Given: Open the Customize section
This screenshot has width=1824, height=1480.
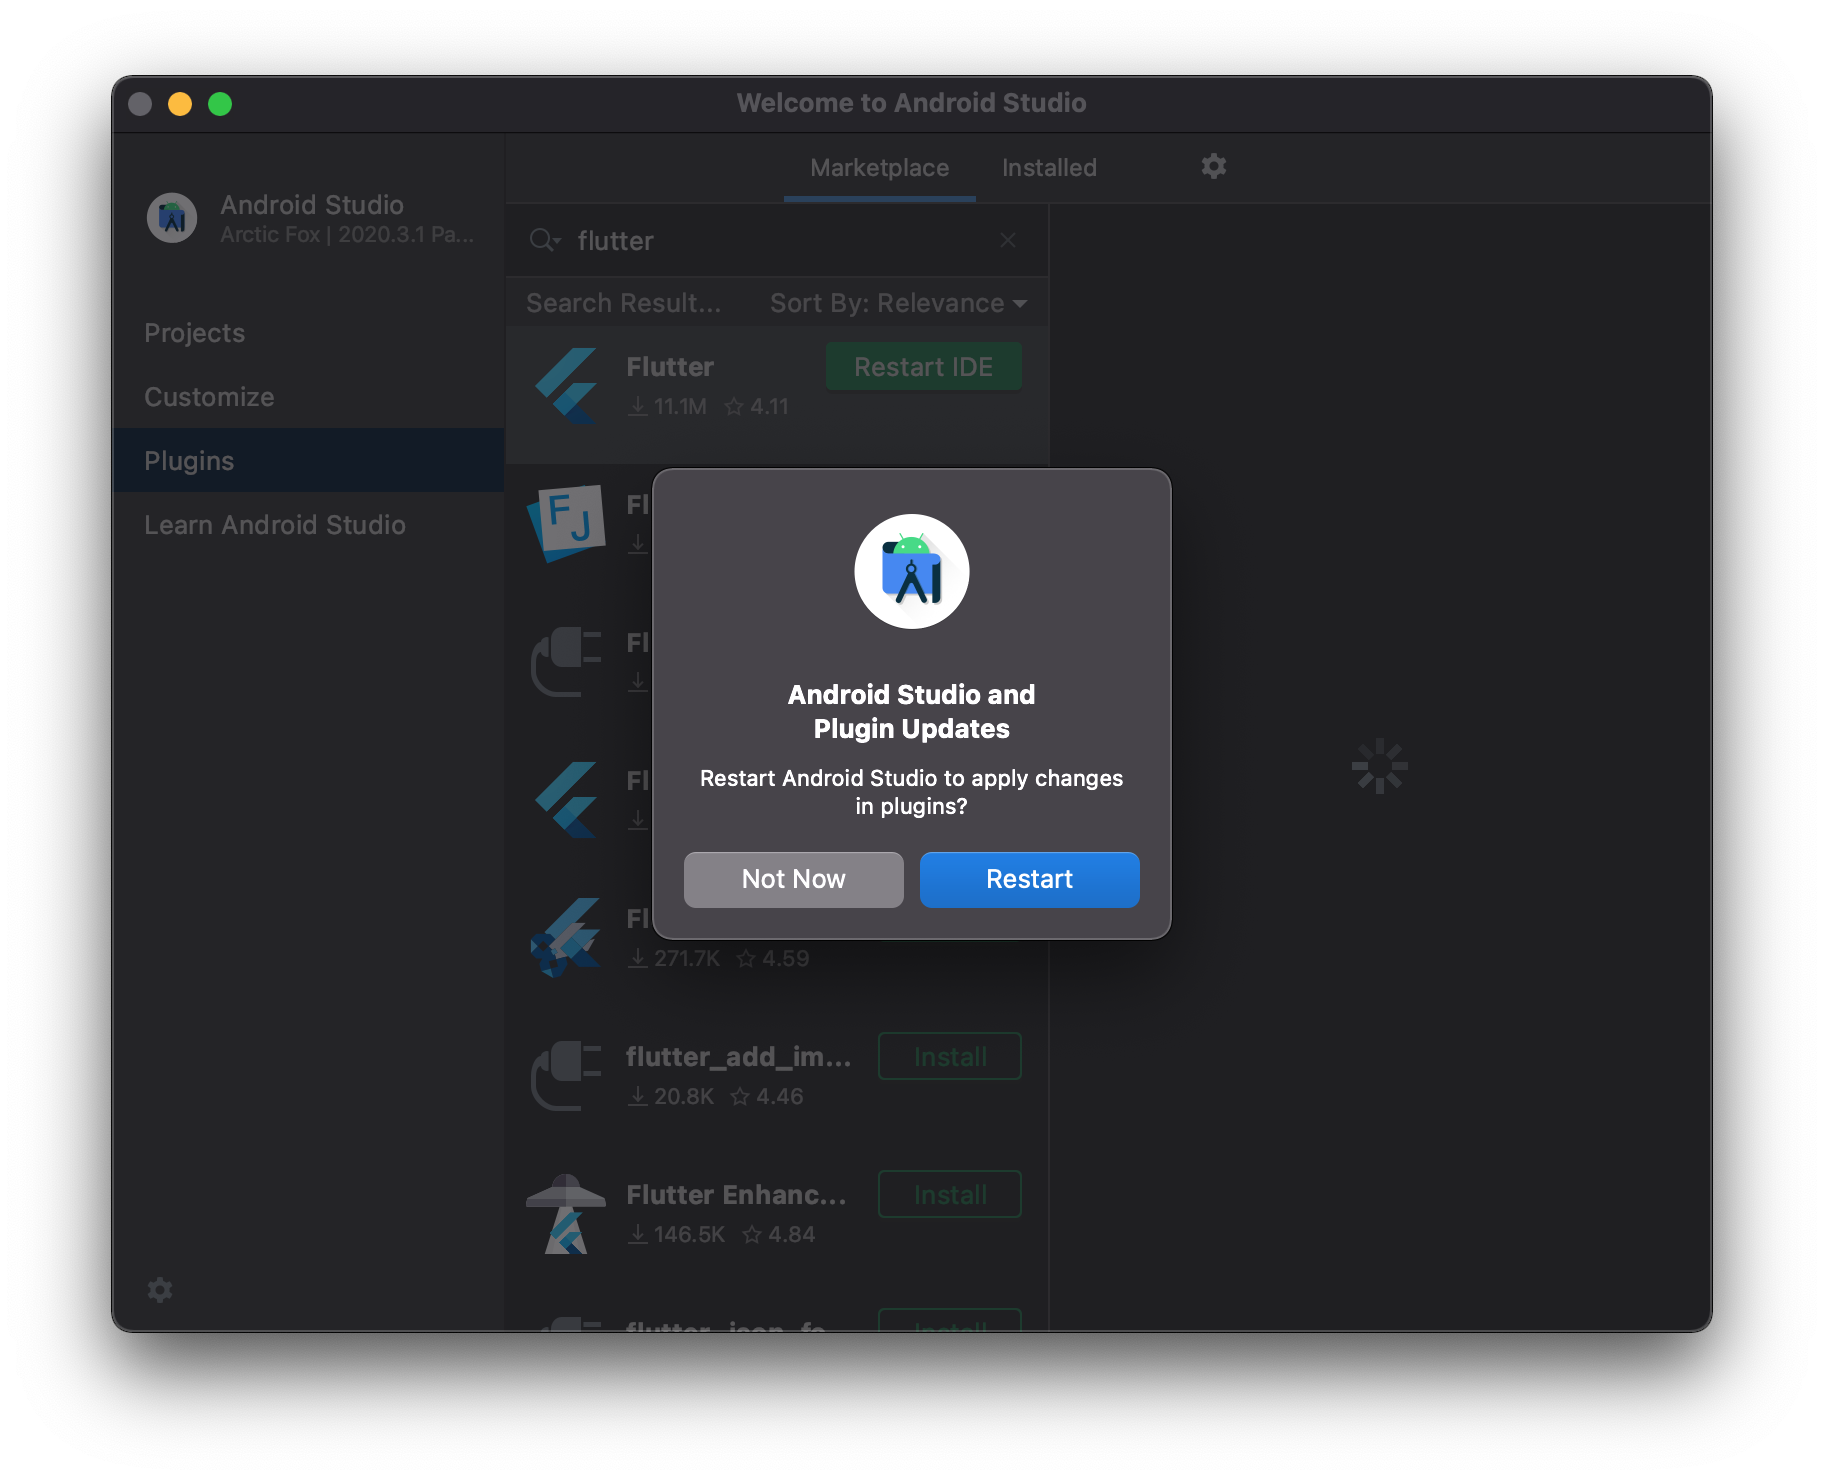Looking at the screenshot, I should 308,397.
